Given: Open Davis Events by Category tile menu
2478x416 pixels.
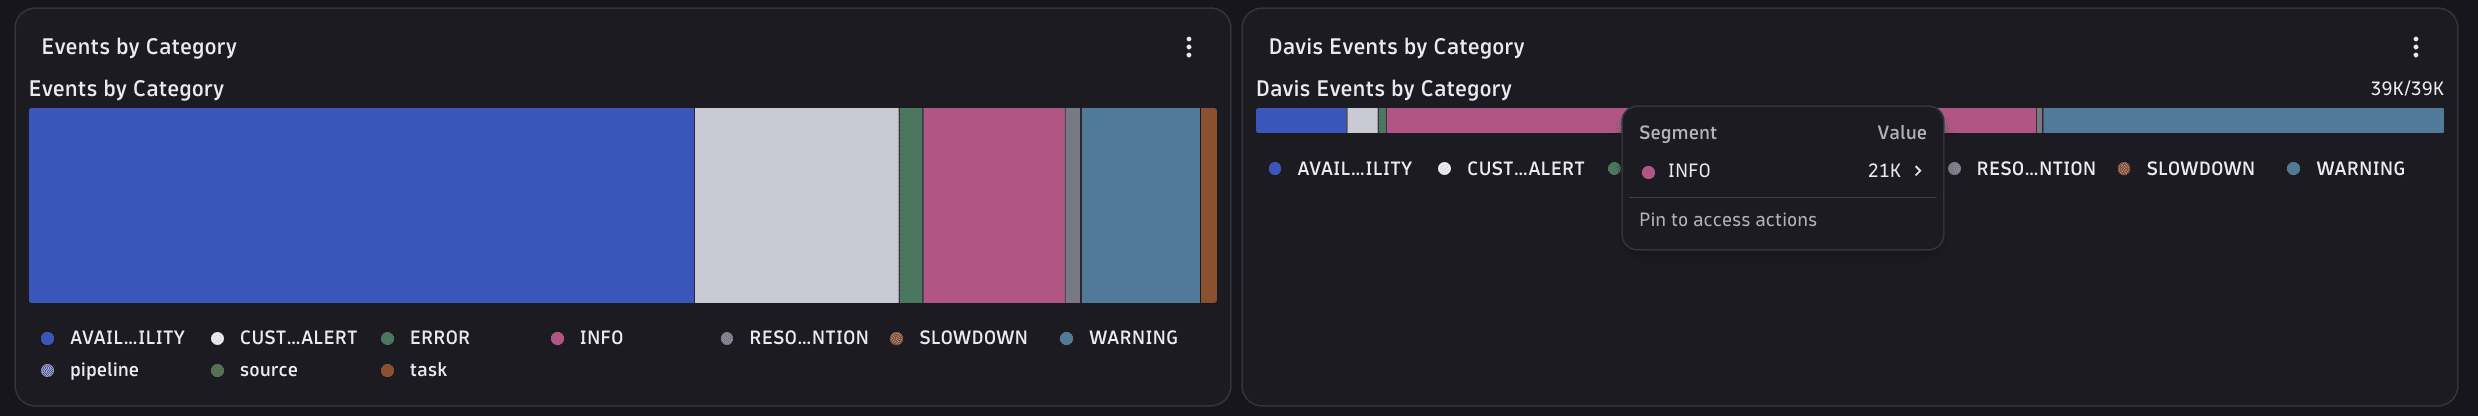Looking at the screenshot, I should (x=2416, y=47).
